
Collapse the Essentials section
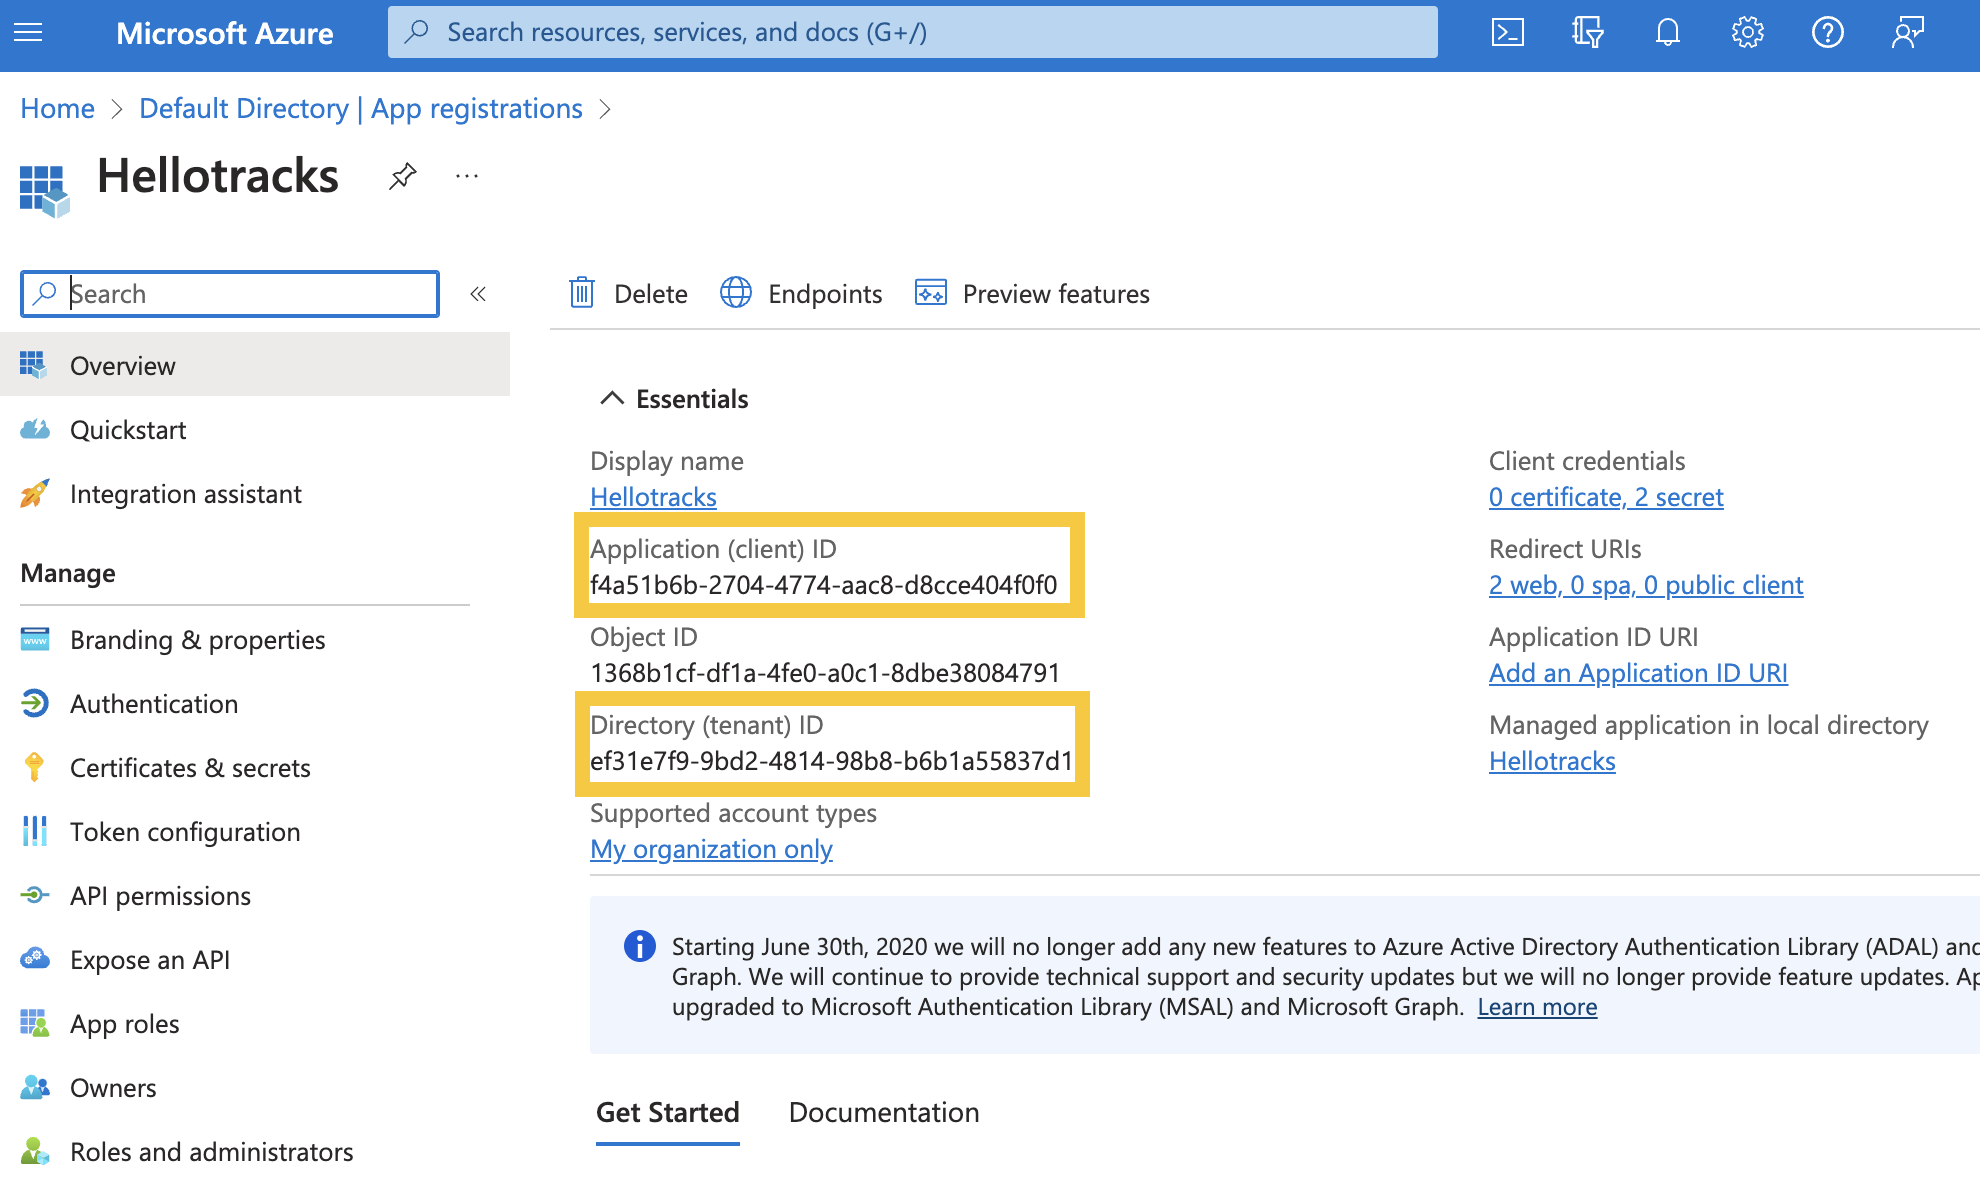612,399
